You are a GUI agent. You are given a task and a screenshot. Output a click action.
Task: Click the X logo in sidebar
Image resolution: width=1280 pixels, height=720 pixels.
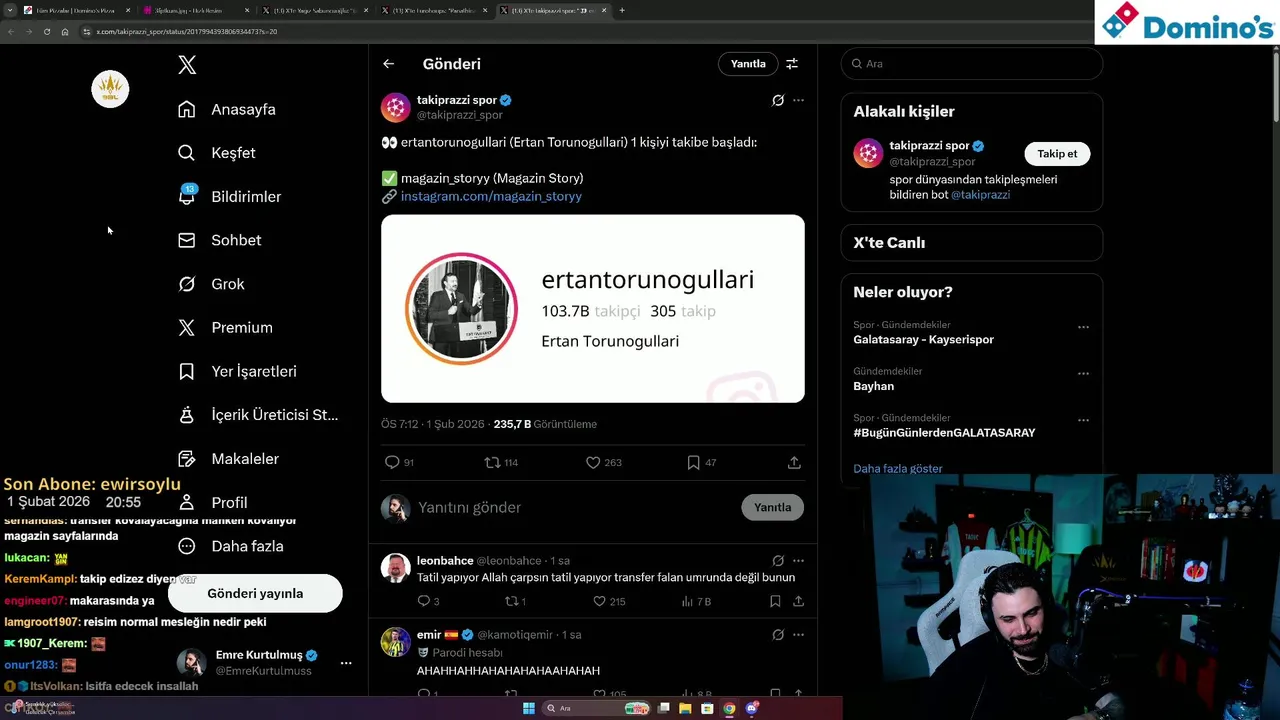click(x=187, y=65)
